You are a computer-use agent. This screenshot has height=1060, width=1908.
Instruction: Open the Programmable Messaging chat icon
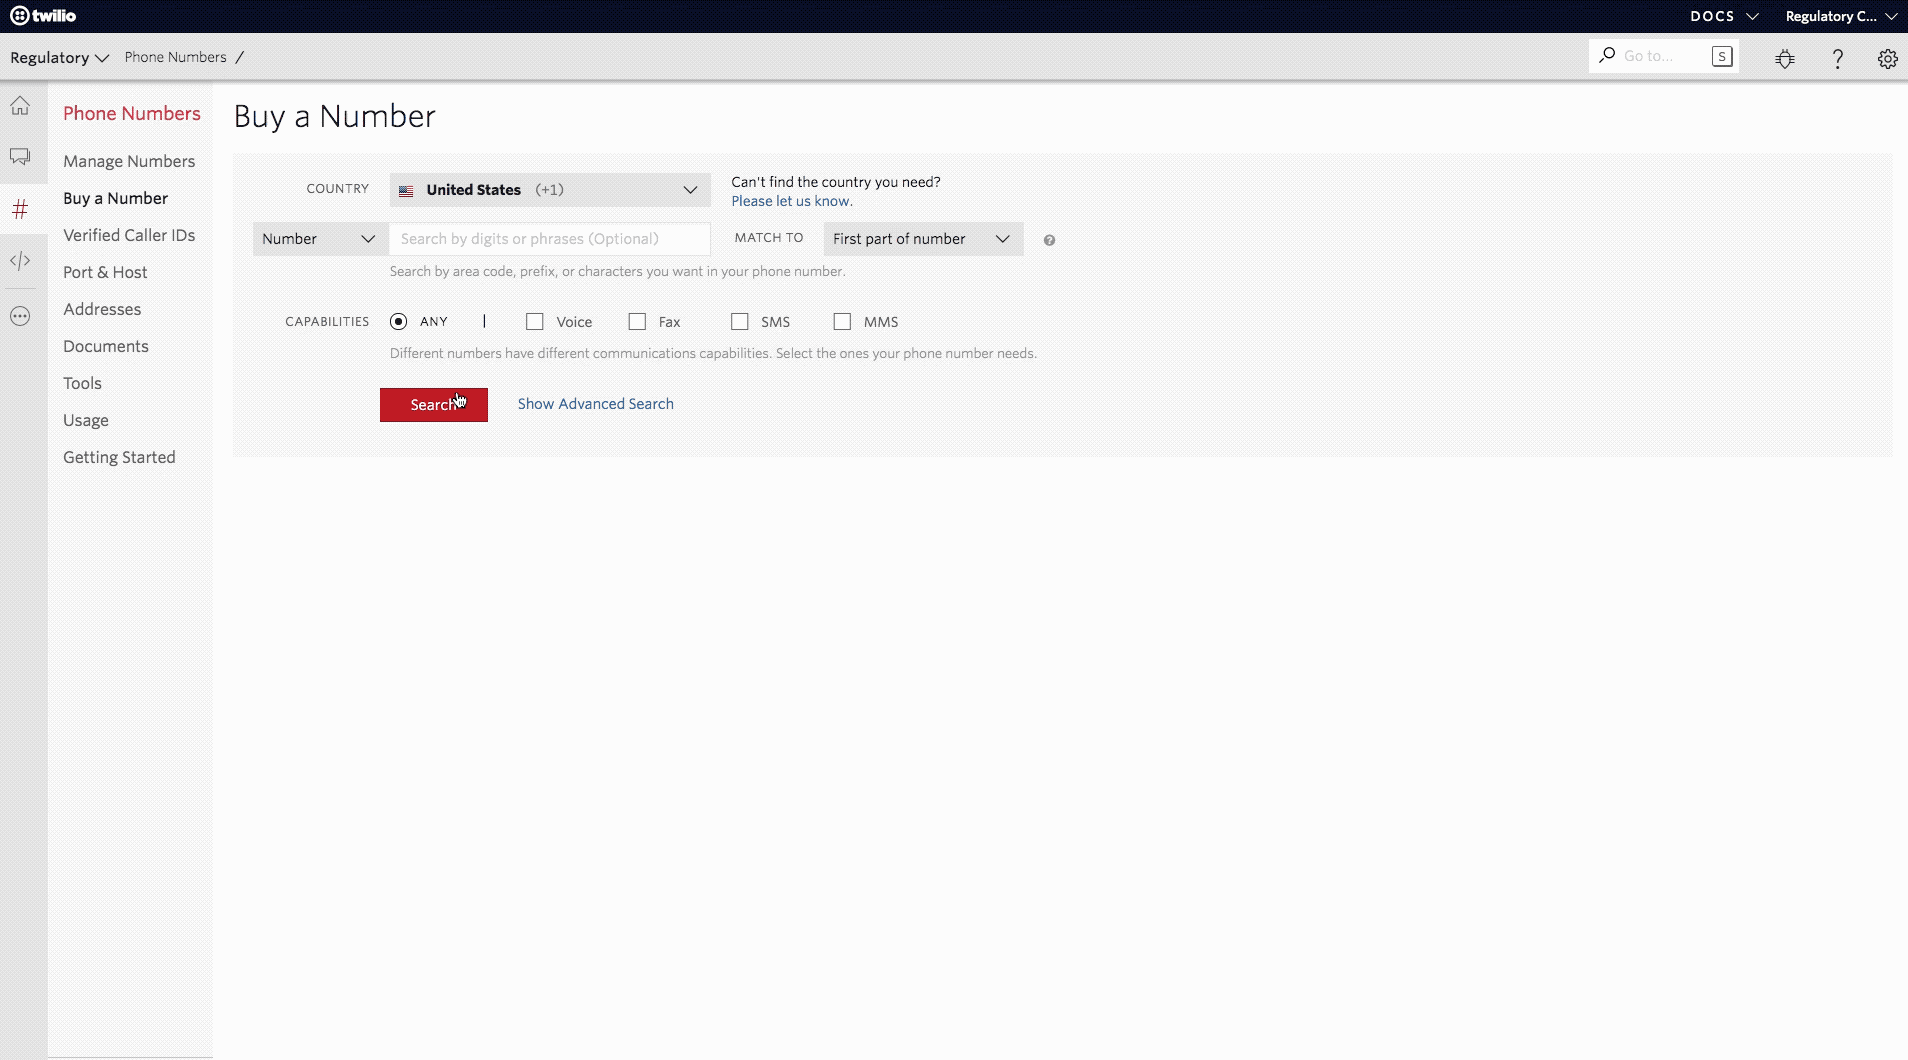20,157
